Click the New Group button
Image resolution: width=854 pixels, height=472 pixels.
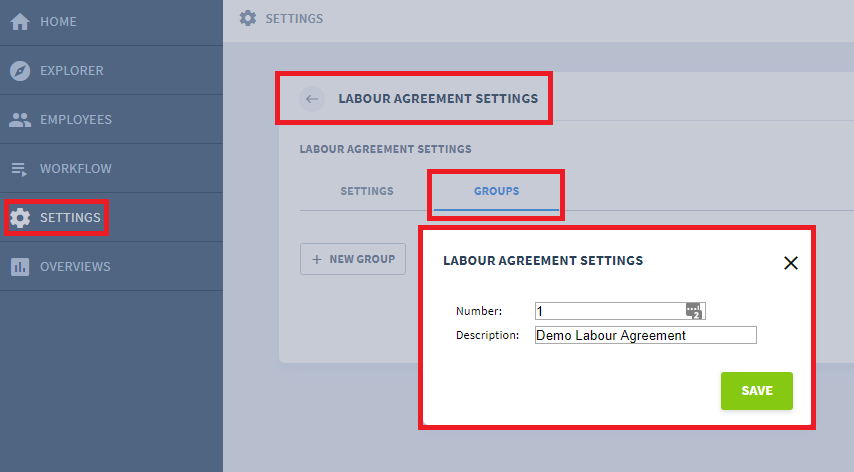353,259
